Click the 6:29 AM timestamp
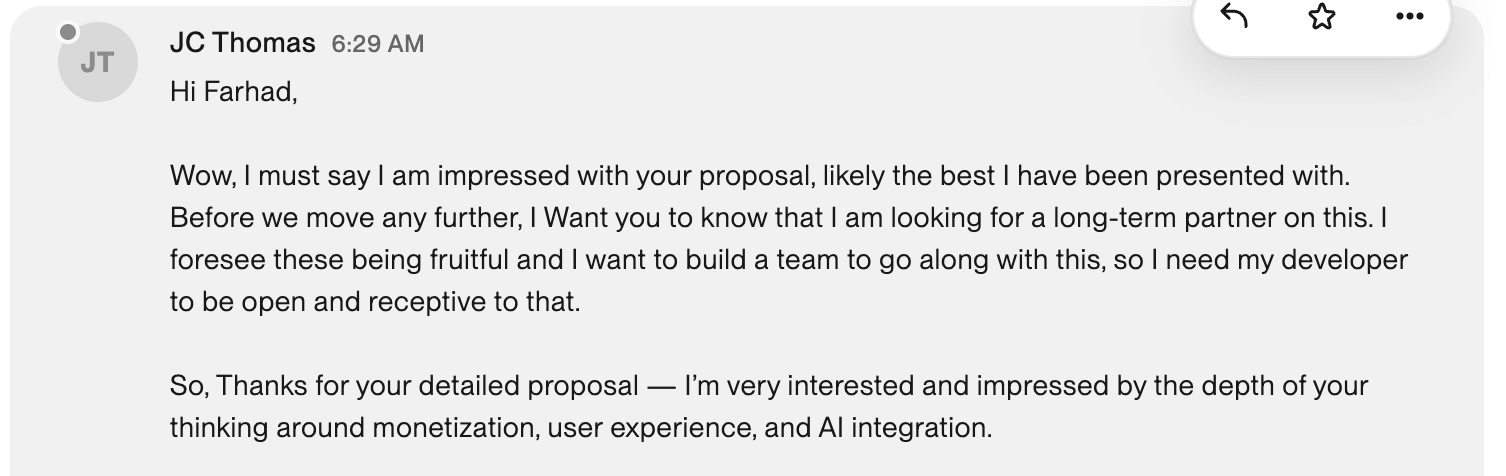This screenshot has height=476, width=1506. coord(378,44)
